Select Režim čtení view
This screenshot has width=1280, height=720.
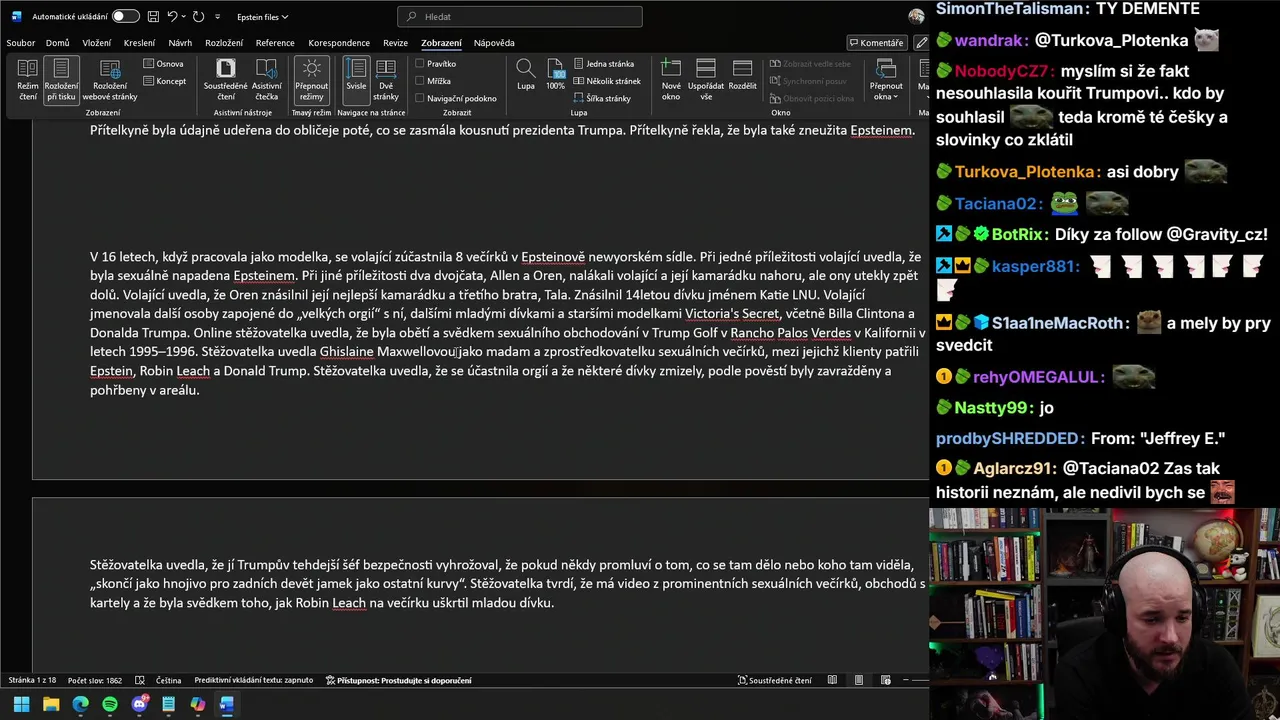(x=28, y=80)
